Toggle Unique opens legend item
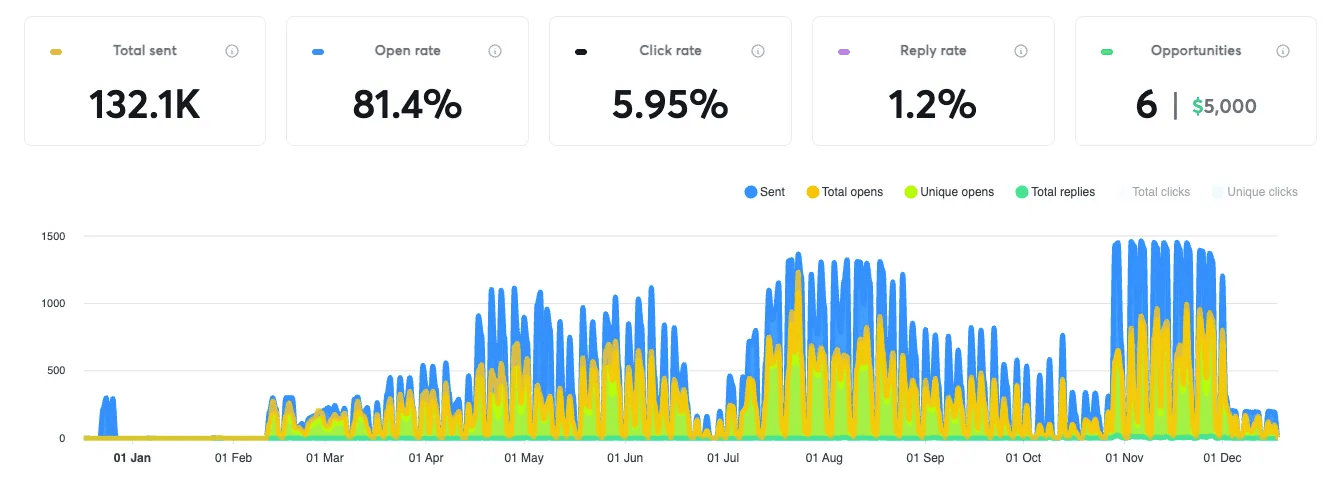The height and width of the screenshot is (499, 1339). (x=948, y=192)
